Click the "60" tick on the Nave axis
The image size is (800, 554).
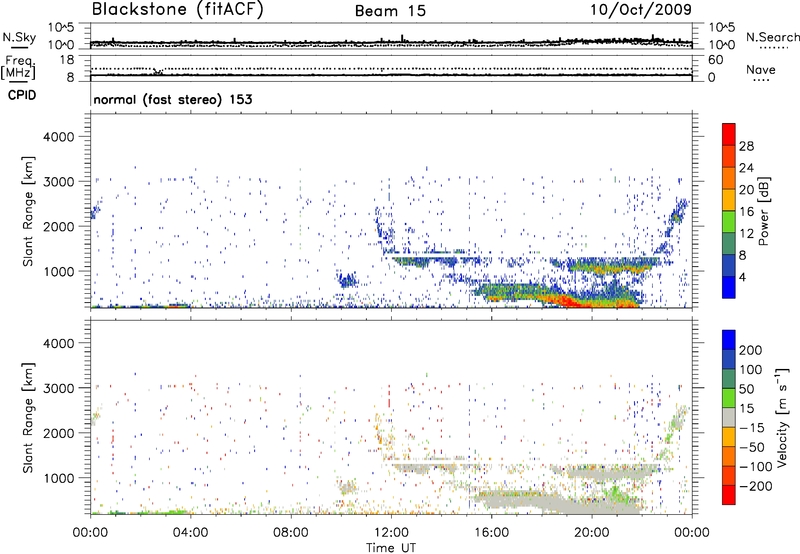coord(715,60)
